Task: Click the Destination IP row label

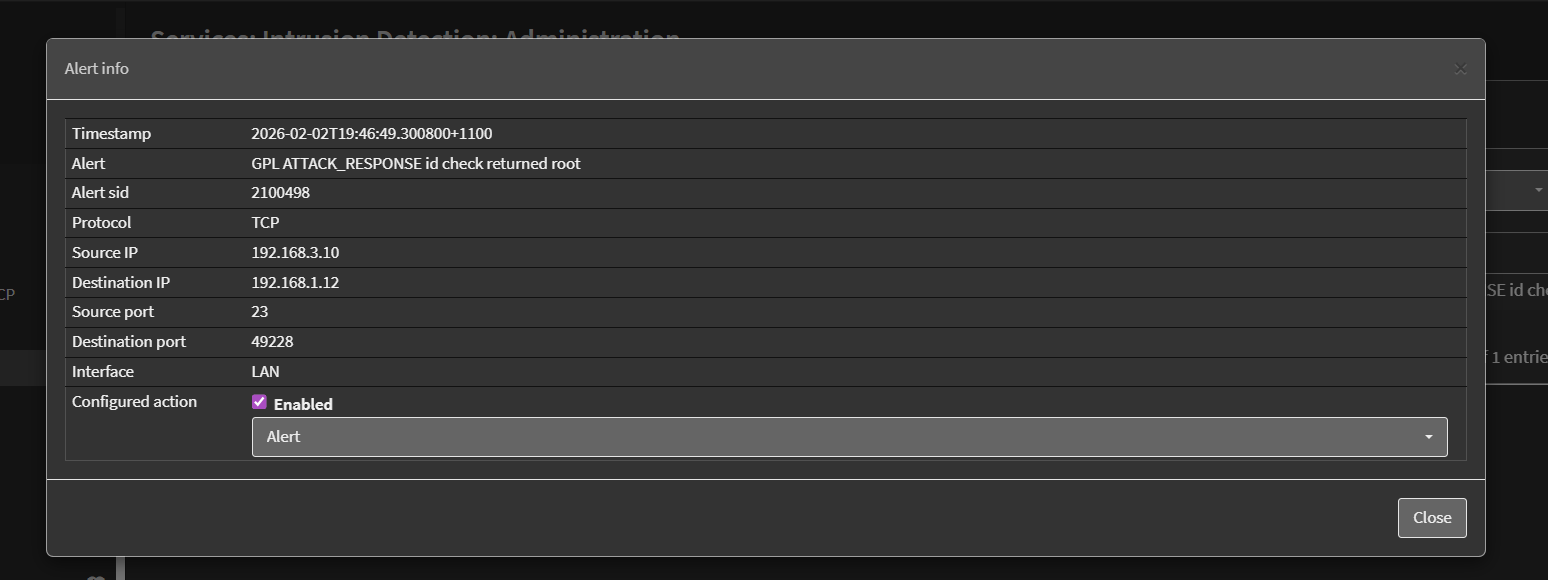Action: (121, 283)
